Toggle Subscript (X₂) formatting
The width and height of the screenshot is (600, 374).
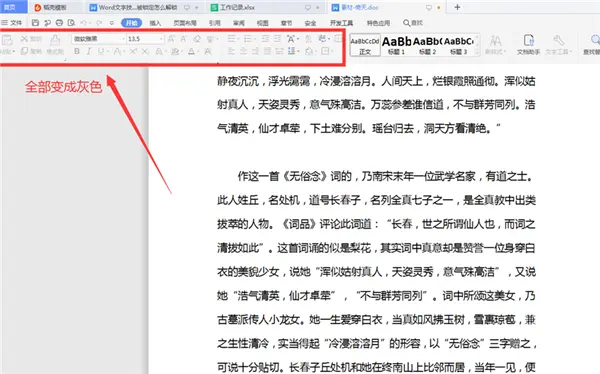click(145, 51)
